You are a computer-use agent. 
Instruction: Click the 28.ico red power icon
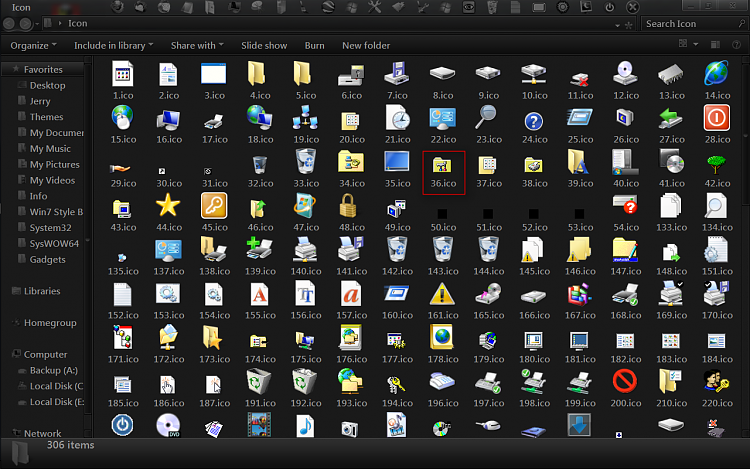[717, 118]
